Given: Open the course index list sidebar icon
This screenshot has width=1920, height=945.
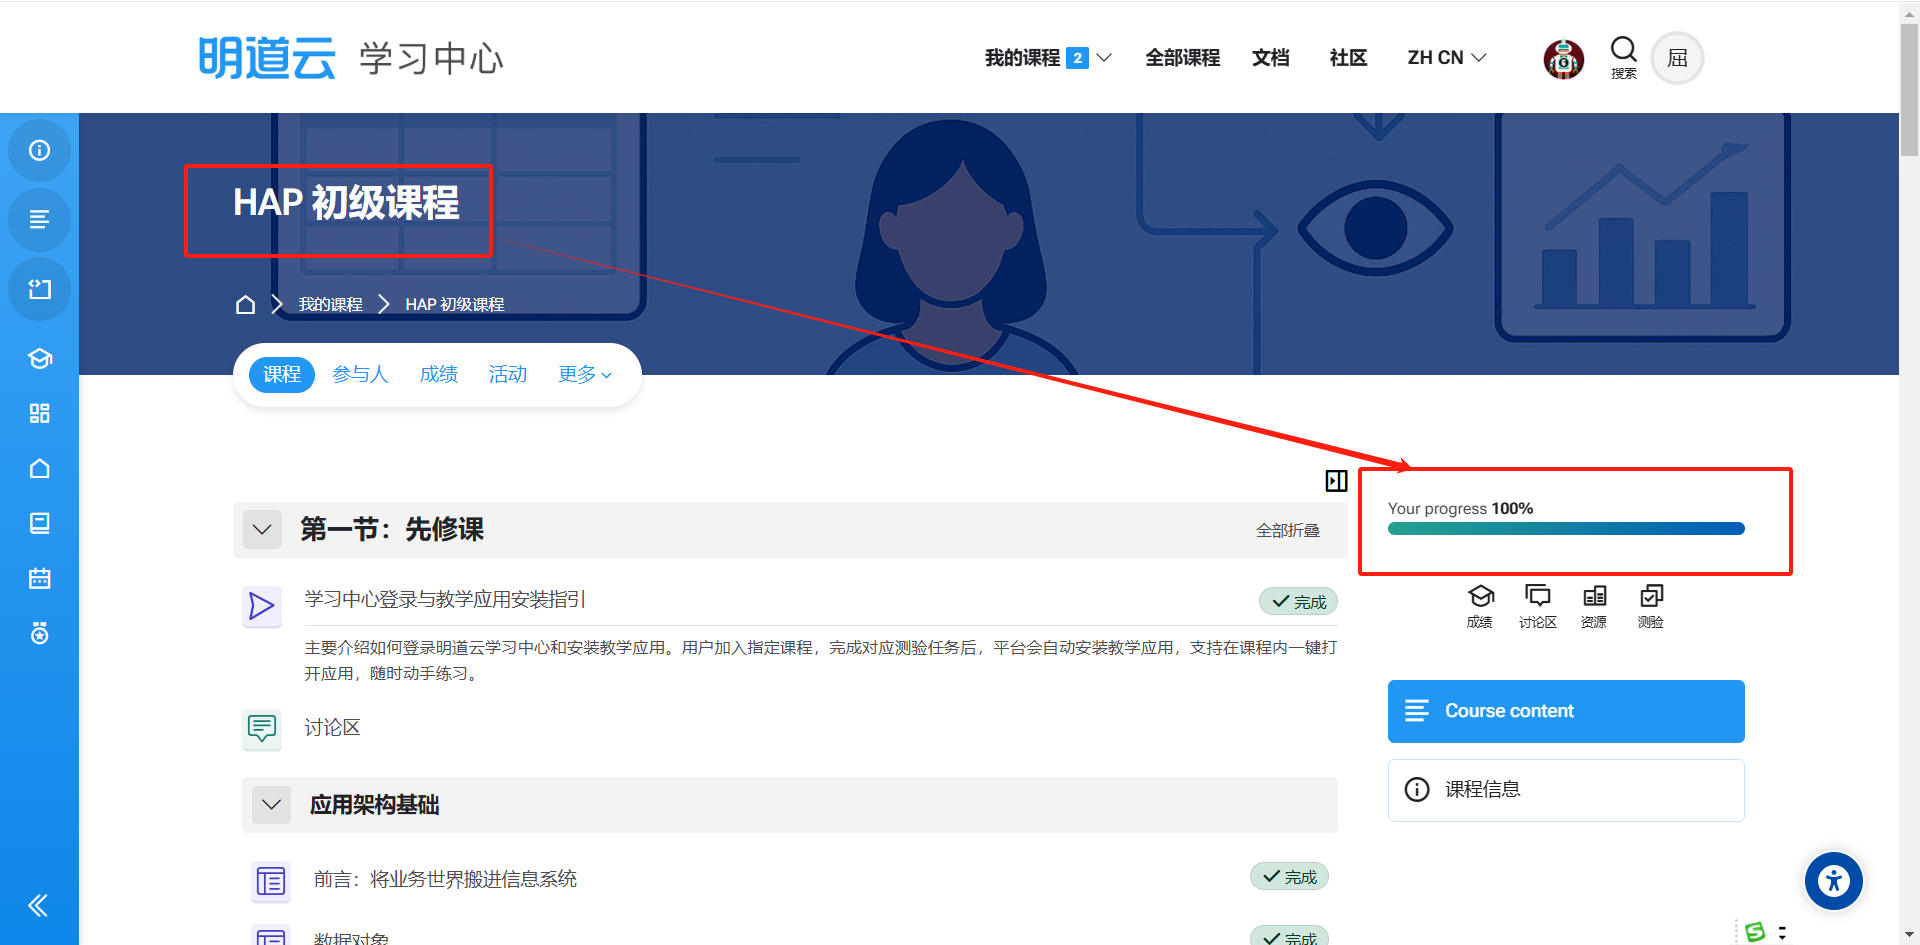Looking at the screenshot, I should pos(39,219).
